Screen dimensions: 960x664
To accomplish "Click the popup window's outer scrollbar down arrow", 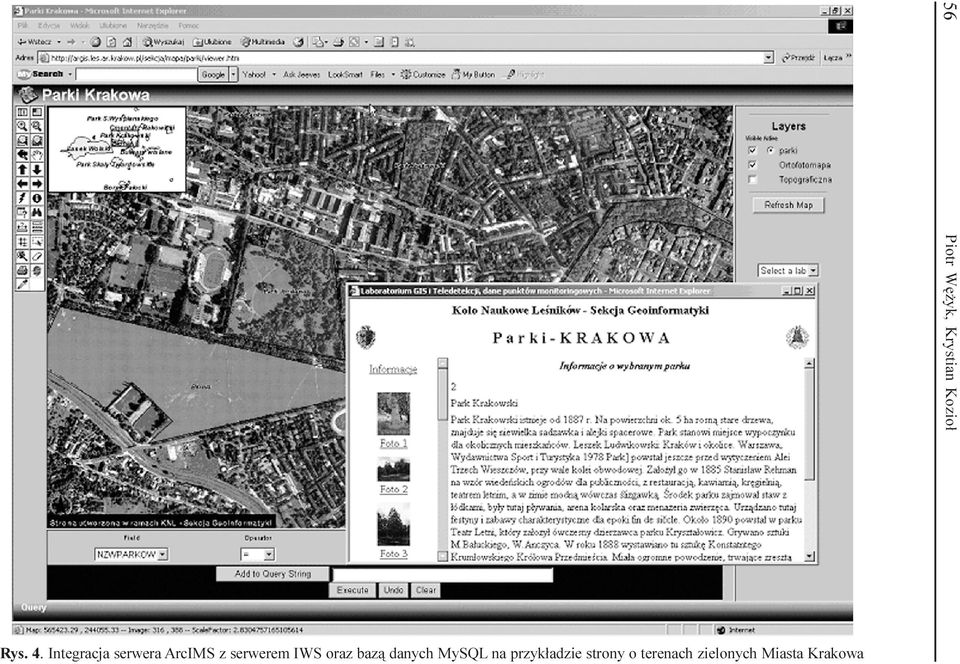I will [x=809, y=556].
